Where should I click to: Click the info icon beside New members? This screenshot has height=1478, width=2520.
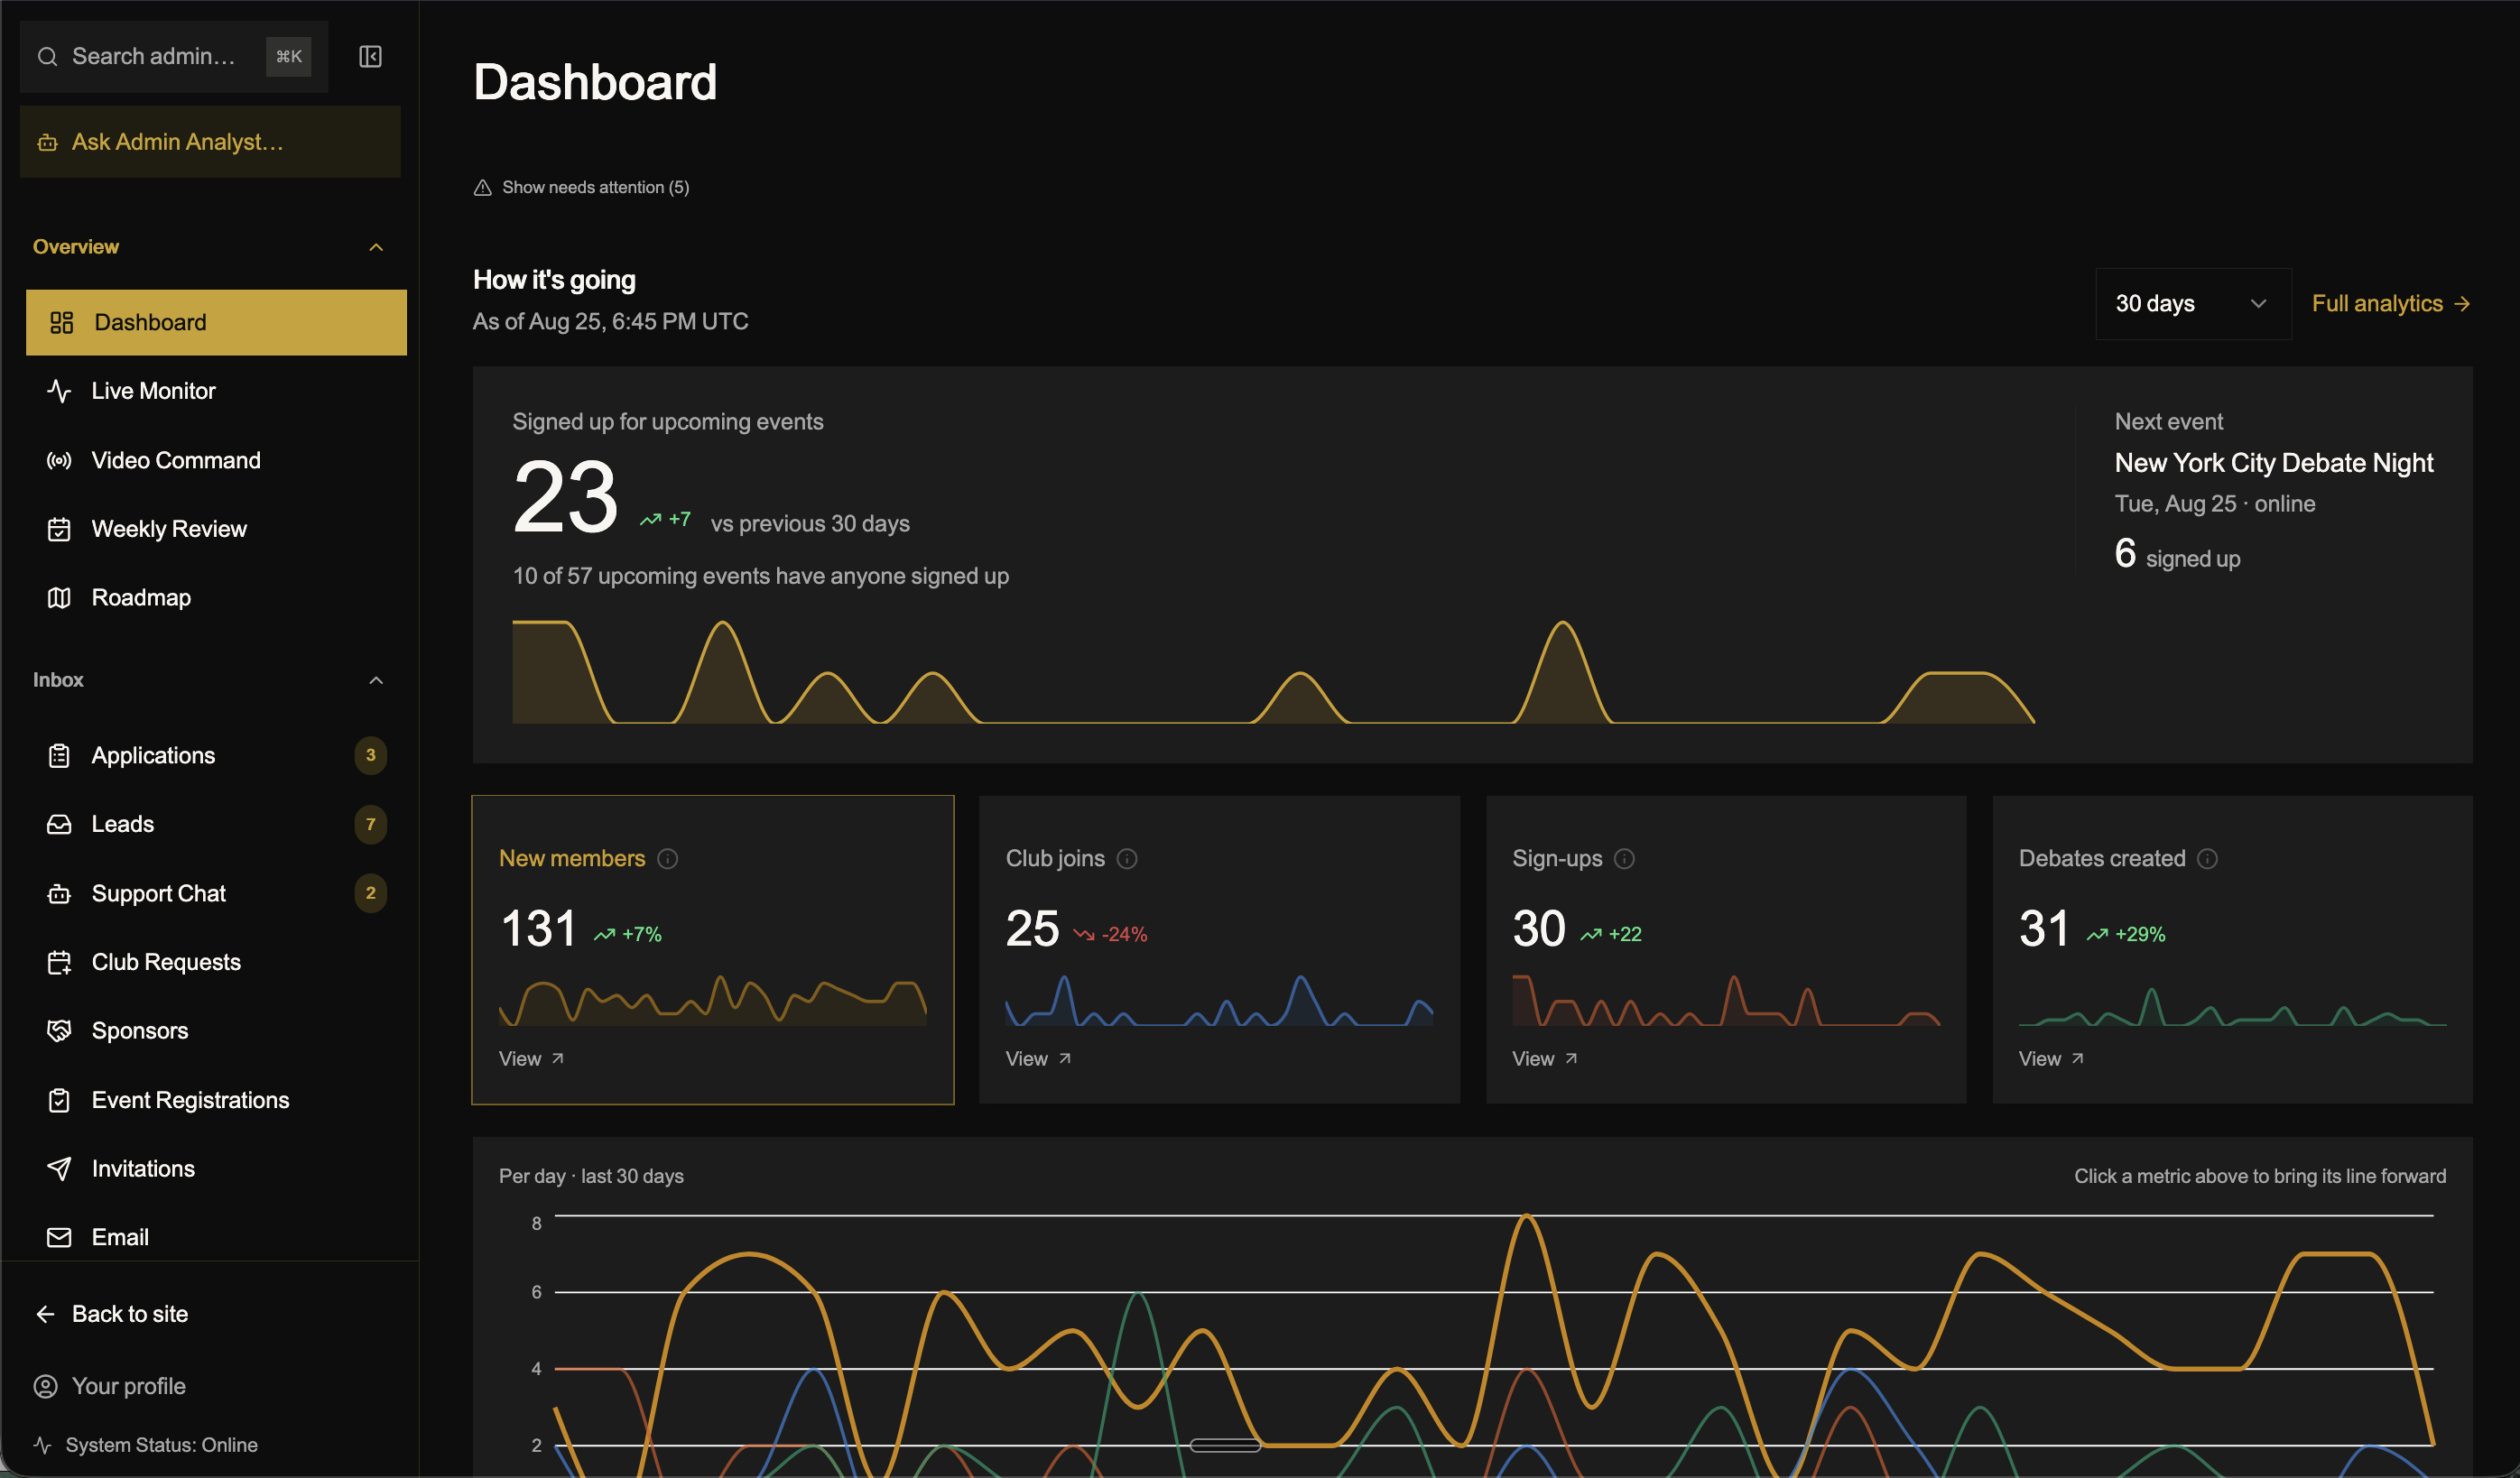point(667,859)
